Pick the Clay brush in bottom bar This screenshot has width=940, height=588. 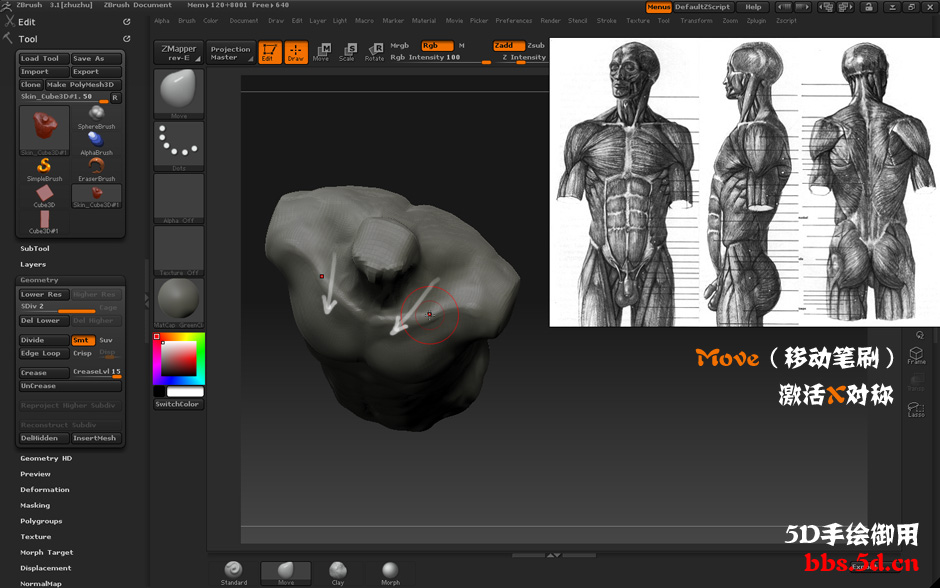[338, 573]
